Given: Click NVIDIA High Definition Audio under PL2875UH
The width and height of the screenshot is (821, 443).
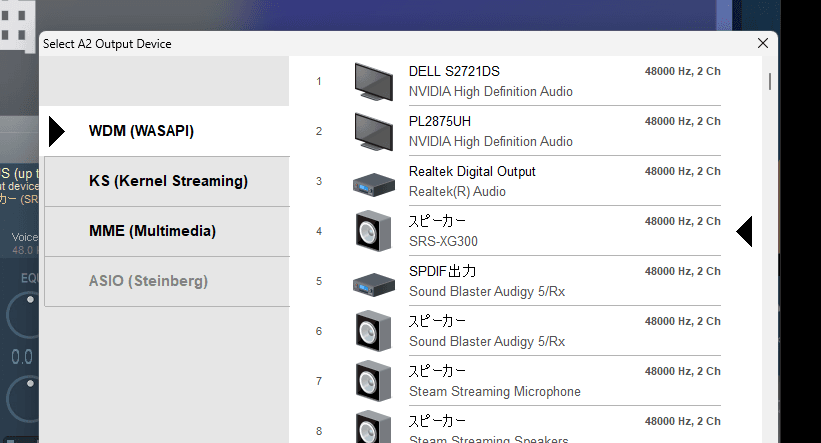Looking at the screenshot, I should coord(491,141).
